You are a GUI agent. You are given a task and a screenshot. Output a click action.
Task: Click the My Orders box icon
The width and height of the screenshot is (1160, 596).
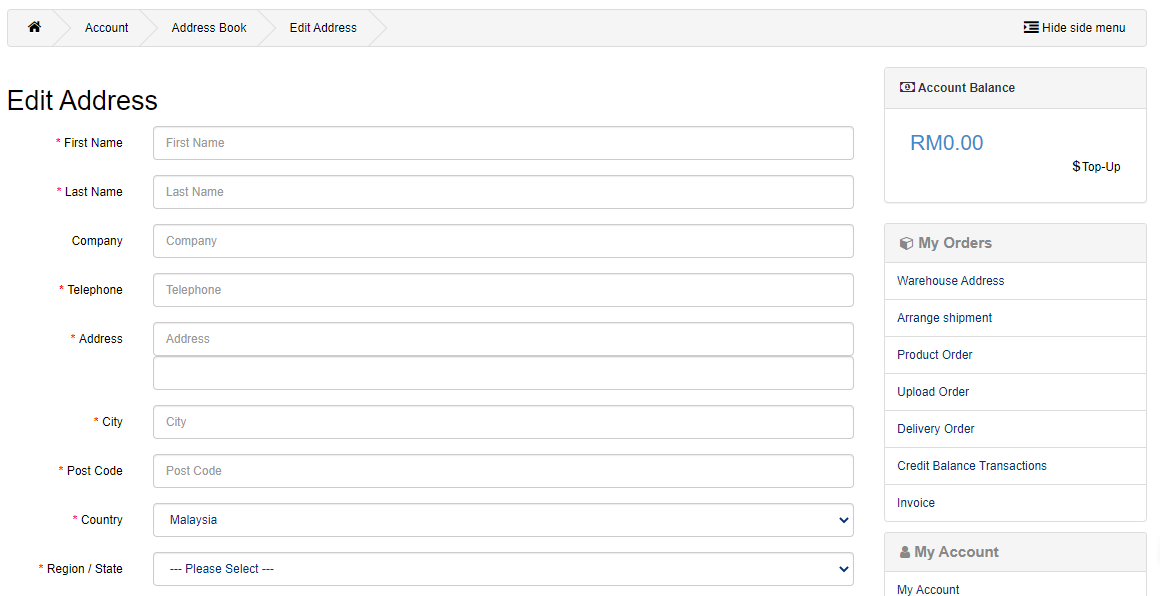tap(906, 243)
